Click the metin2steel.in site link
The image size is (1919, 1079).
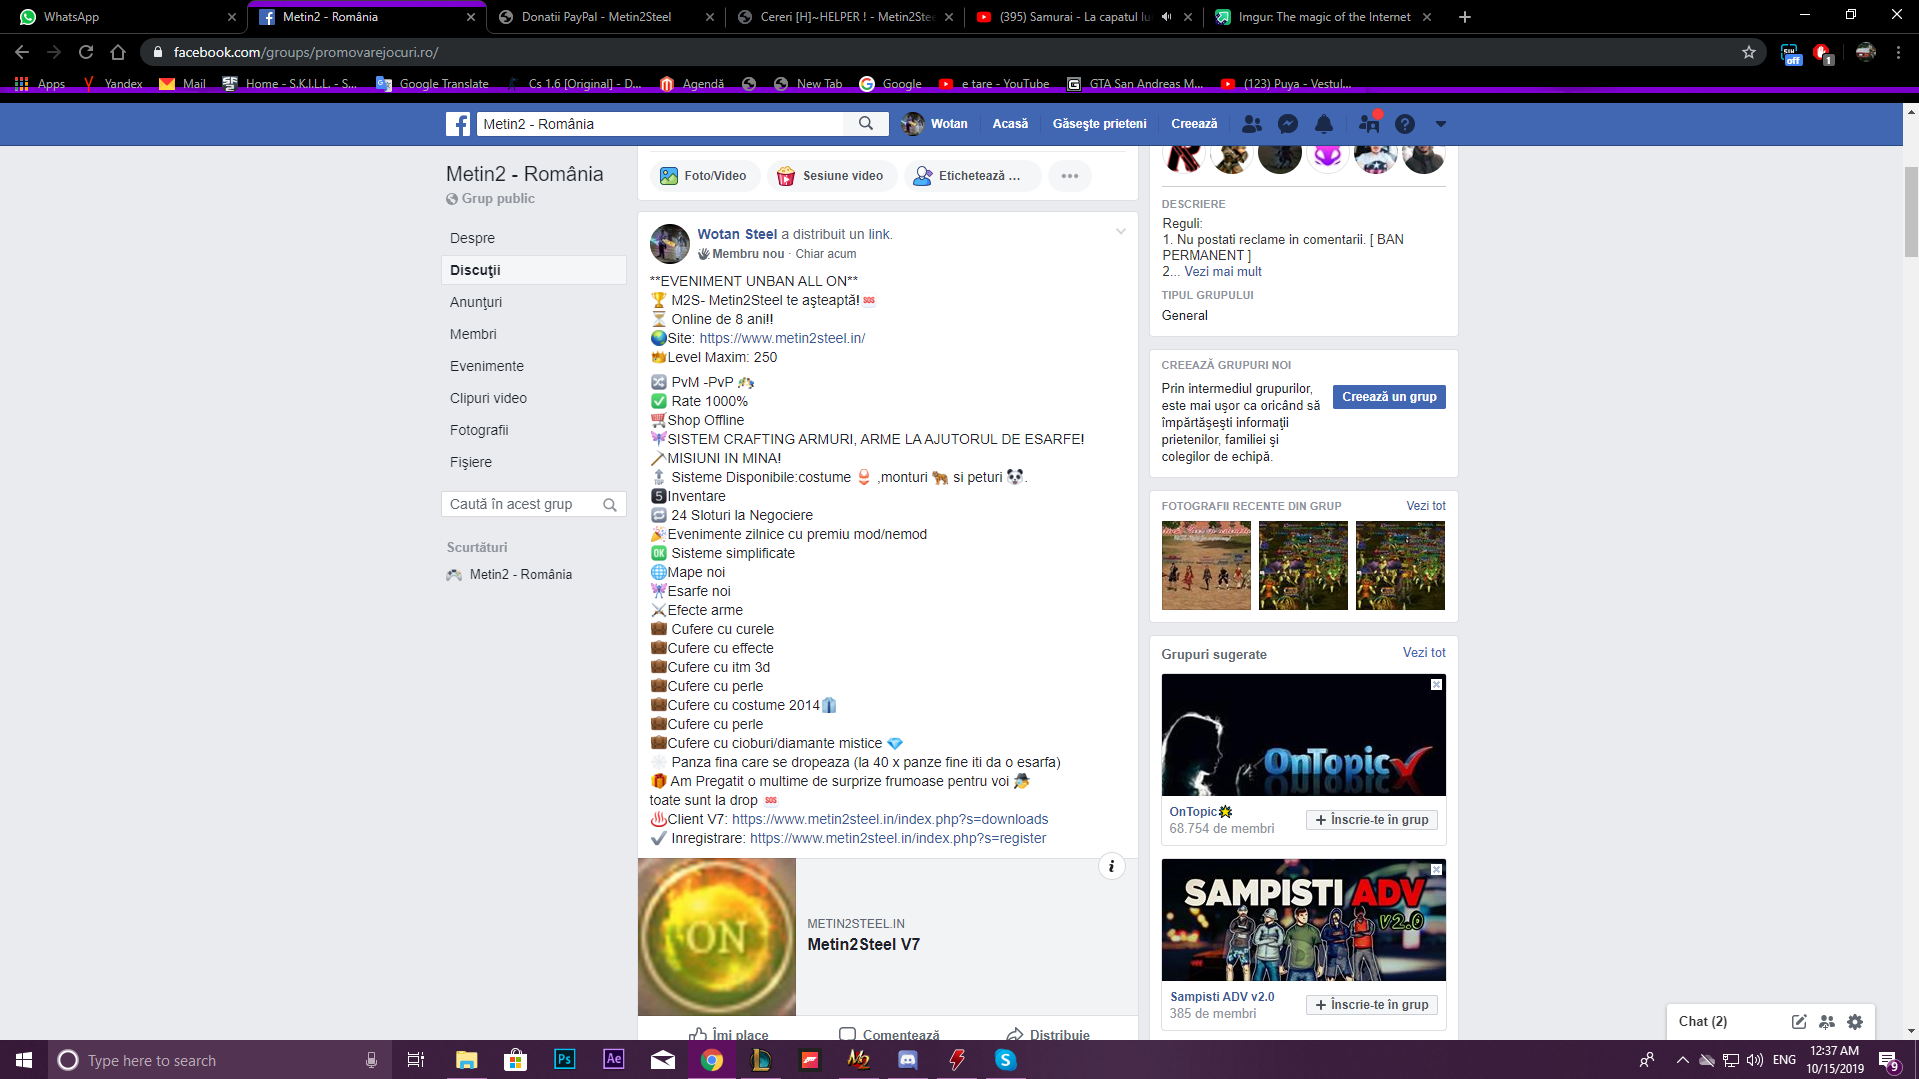point(782,338)
